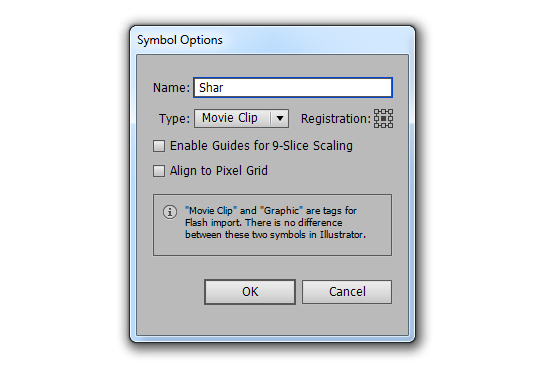Click the info icon beside Flash import note
Screen dimensions: 540x368
[x=170, y=212]
